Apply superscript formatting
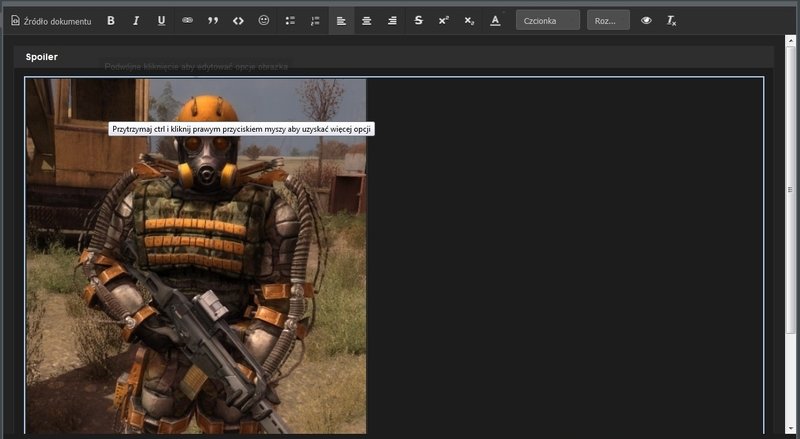The image size is (800, 439). pos(443,20)
